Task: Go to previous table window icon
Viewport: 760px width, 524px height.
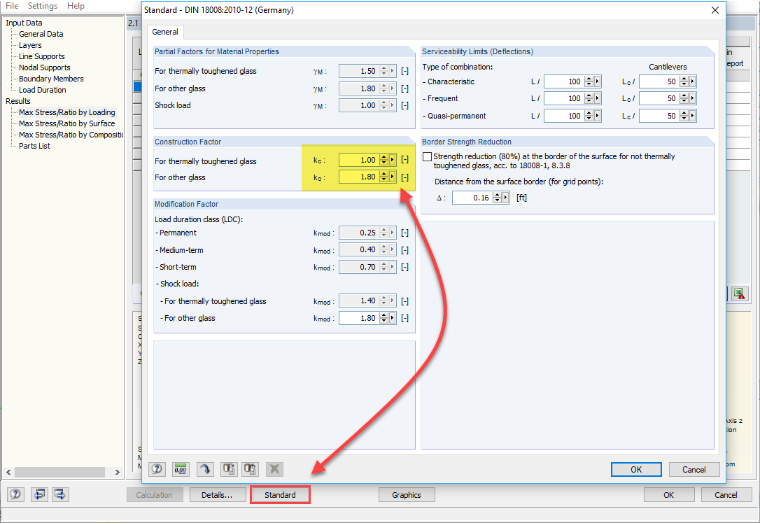Action: coord(39,494)
